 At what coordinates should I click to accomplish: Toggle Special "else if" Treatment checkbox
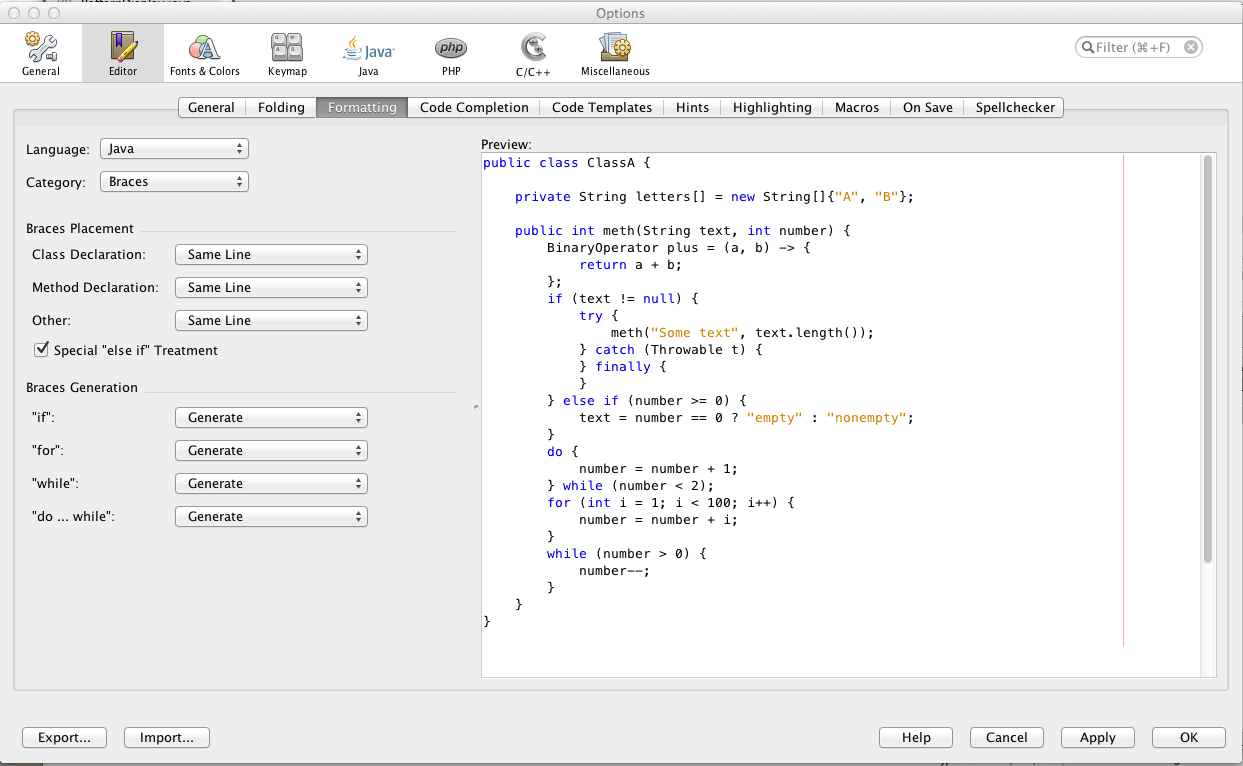tap(42, 350)
